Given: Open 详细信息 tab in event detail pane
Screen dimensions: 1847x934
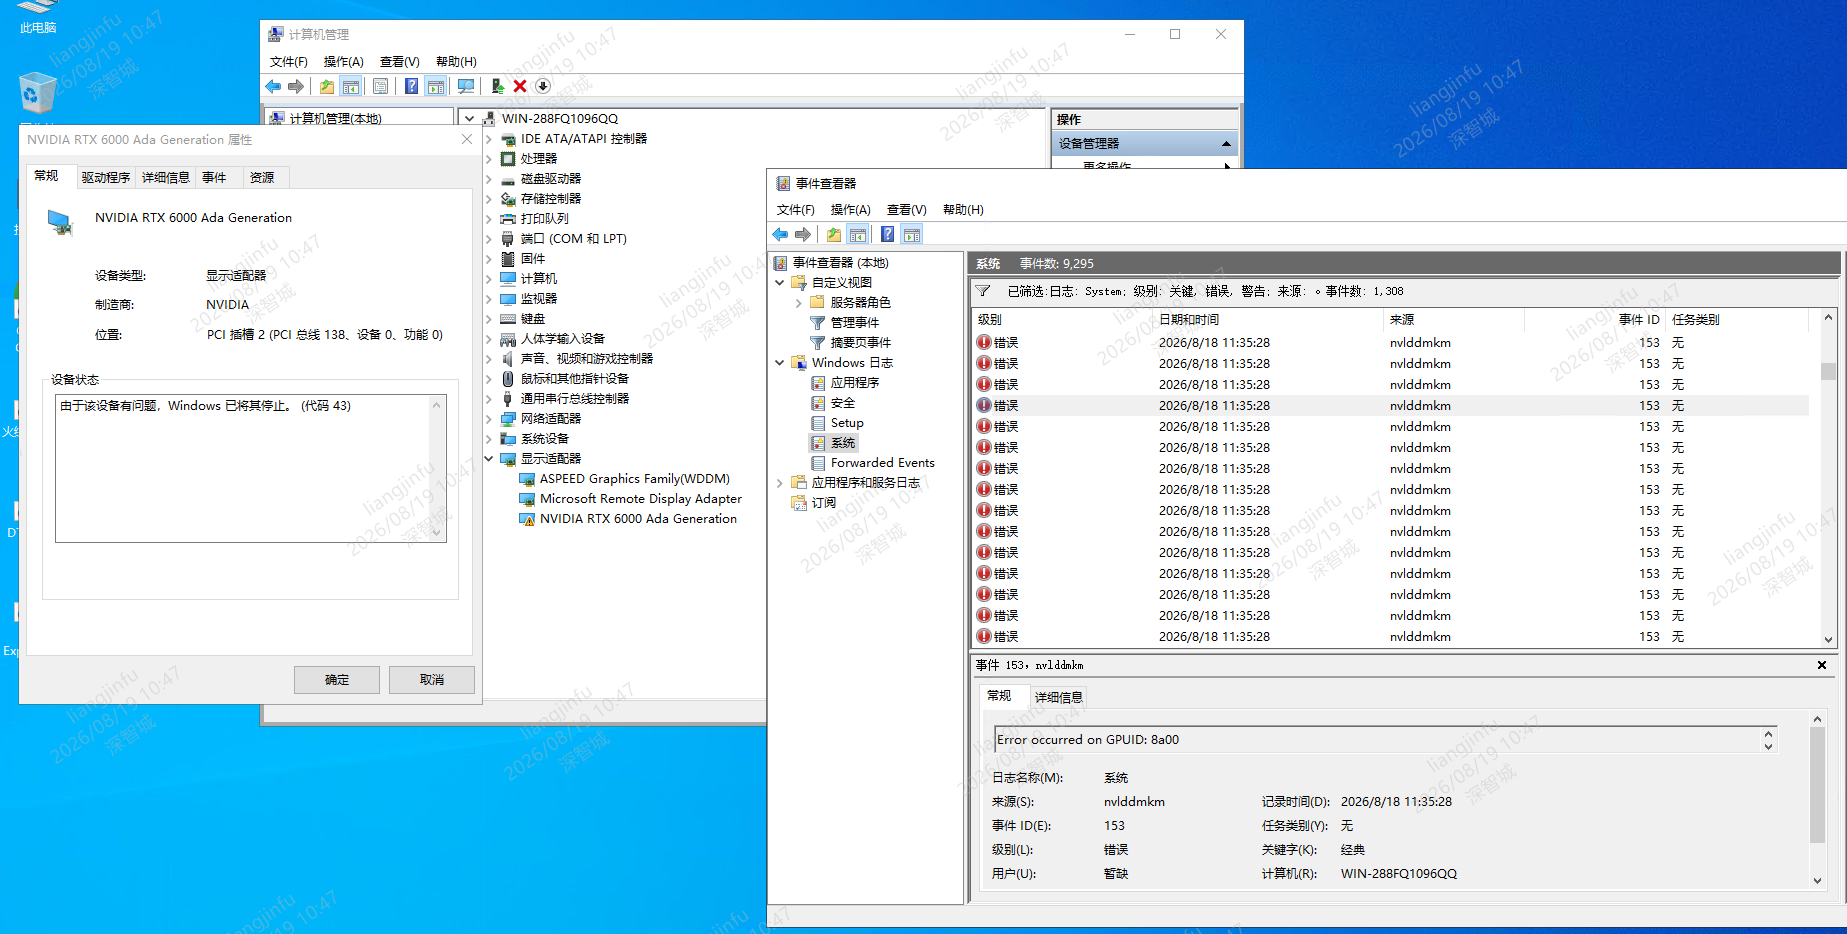Looking at the screenshot, I should [1058, 697].
